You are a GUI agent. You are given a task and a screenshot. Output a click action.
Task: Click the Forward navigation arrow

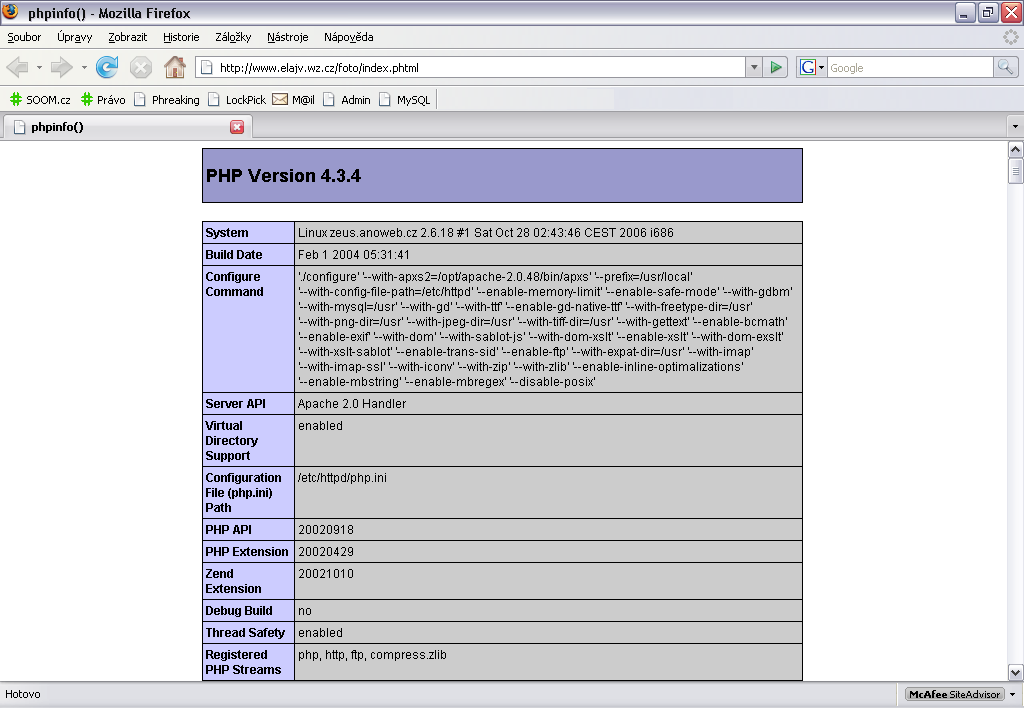(62, 68)
